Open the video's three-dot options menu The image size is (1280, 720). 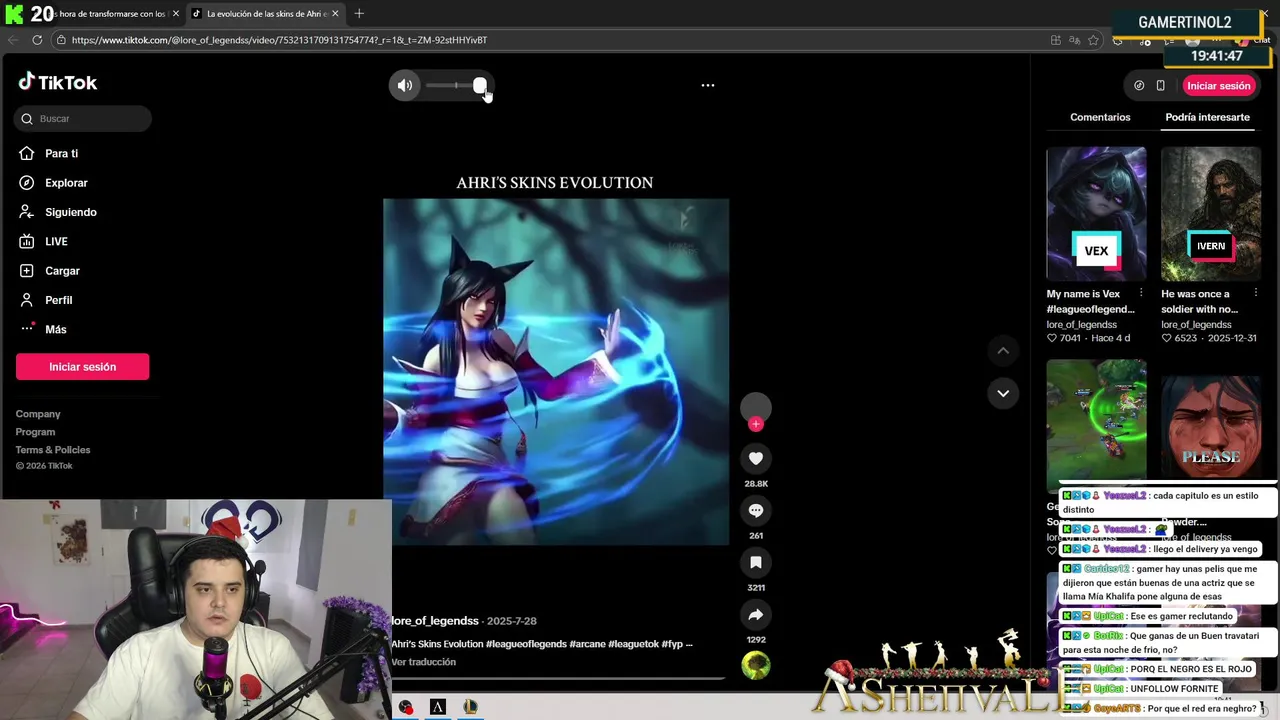tap(708, 85)
